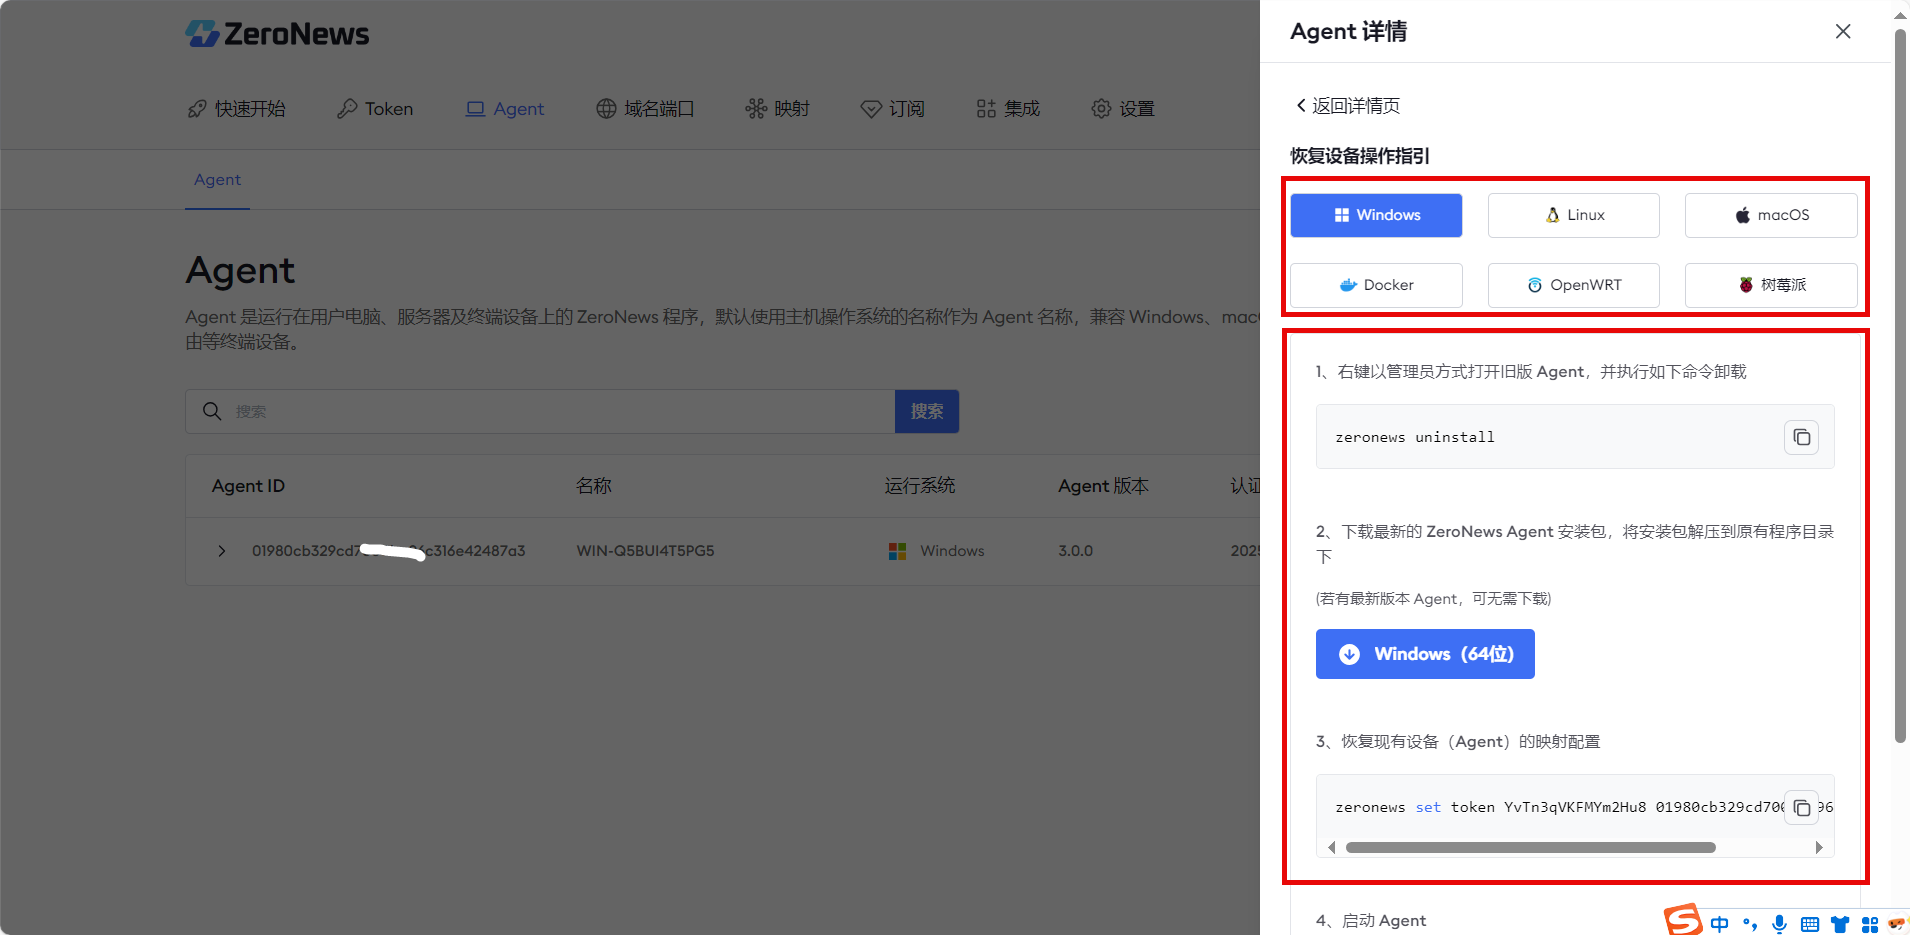The image size is (1910, 935).
Task: Click the left scroll arrow of code block
Action: [x=1331, y=847]
